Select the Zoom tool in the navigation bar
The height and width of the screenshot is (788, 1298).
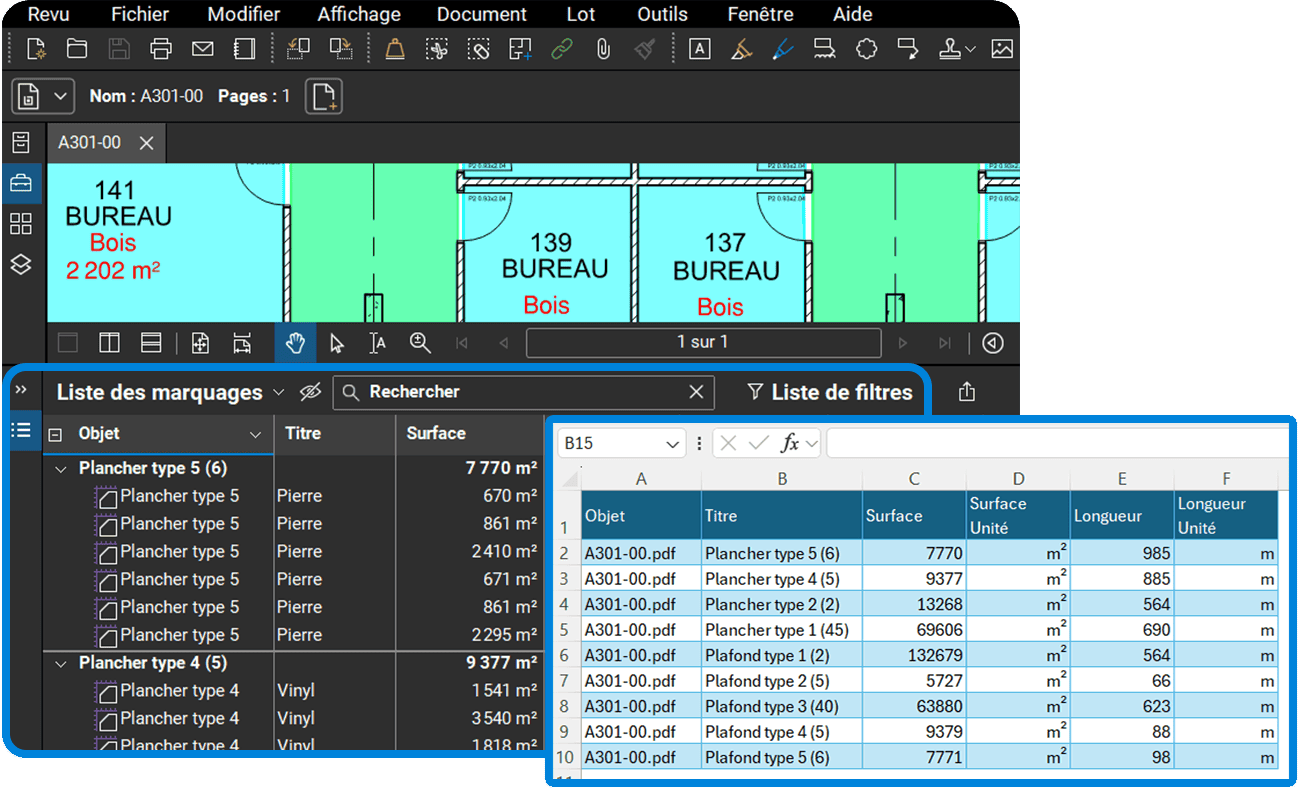[420, 343]
